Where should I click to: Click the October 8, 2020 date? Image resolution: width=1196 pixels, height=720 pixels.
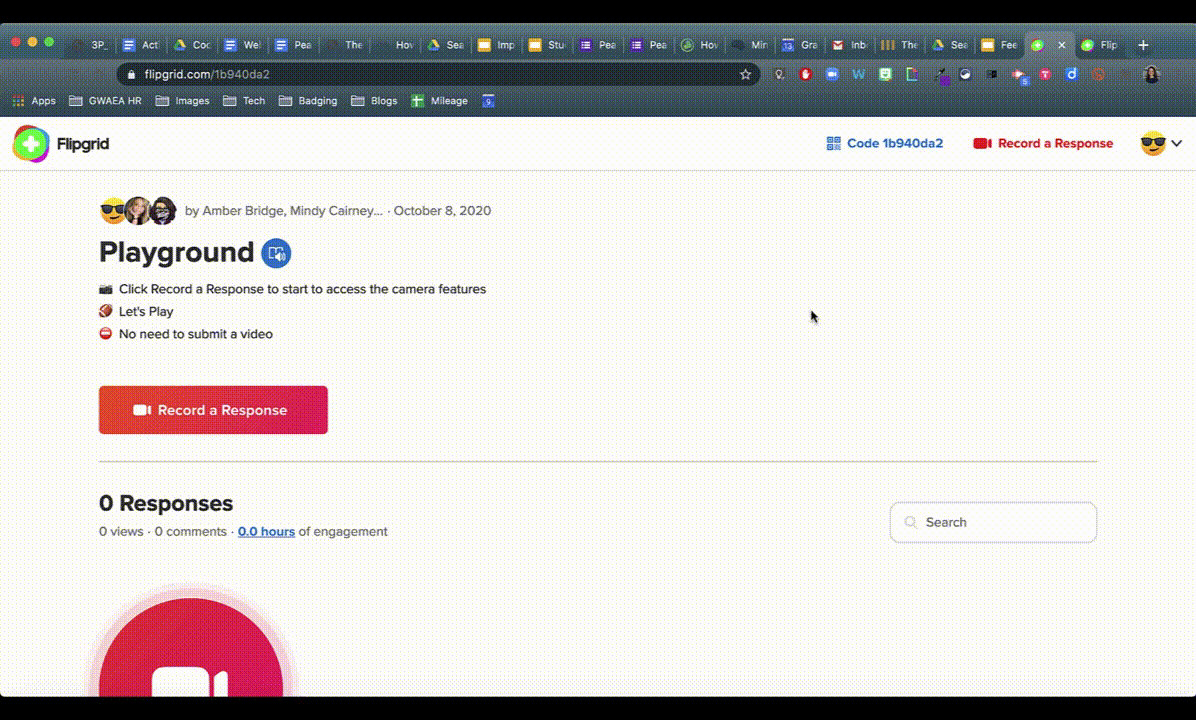(442, 211)
